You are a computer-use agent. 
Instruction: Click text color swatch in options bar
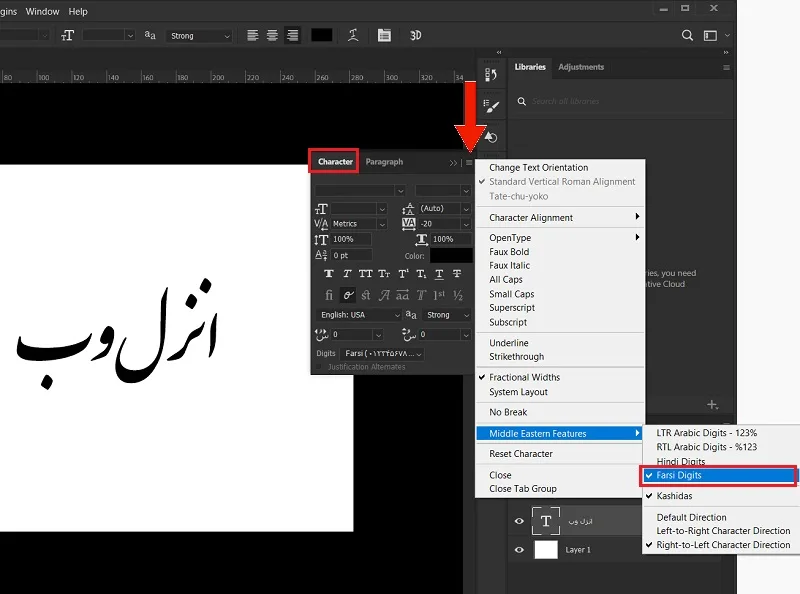(321, 35)
